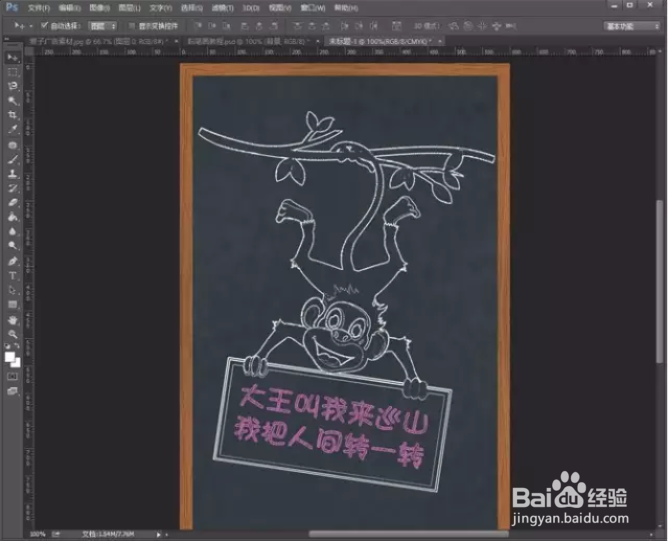Click the Distribute right edges icon
The height and width of the screenshot is (542, 668).
coord(374,26)
